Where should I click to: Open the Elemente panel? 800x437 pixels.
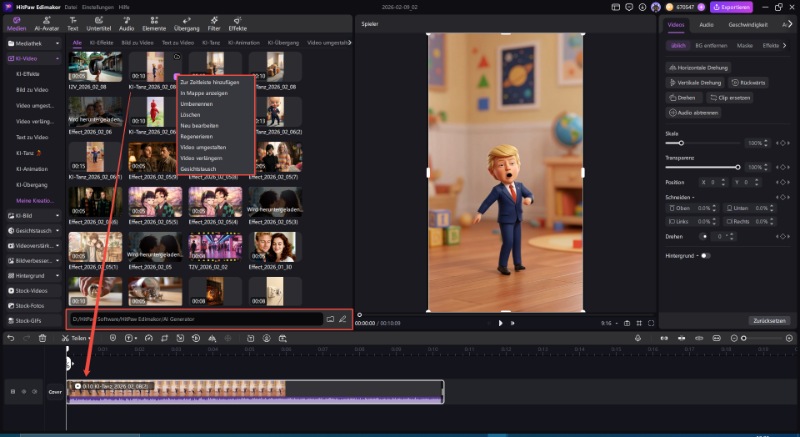(x=154, y=23)
